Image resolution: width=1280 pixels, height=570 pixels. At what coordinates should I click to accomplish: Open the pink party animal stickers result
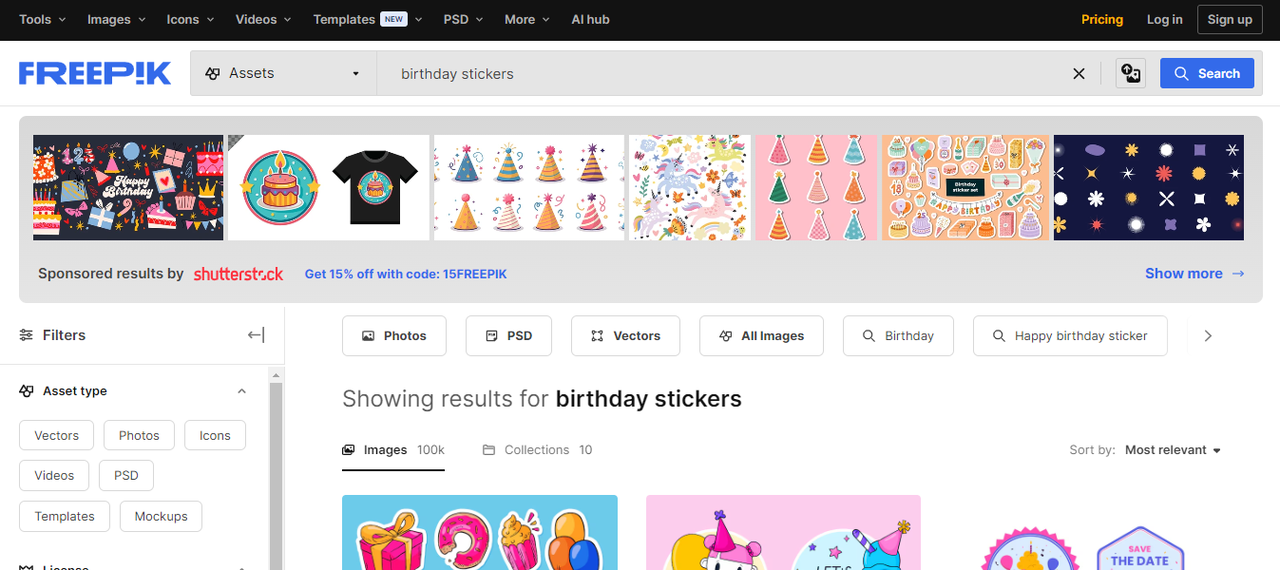[x=783, y=533]
